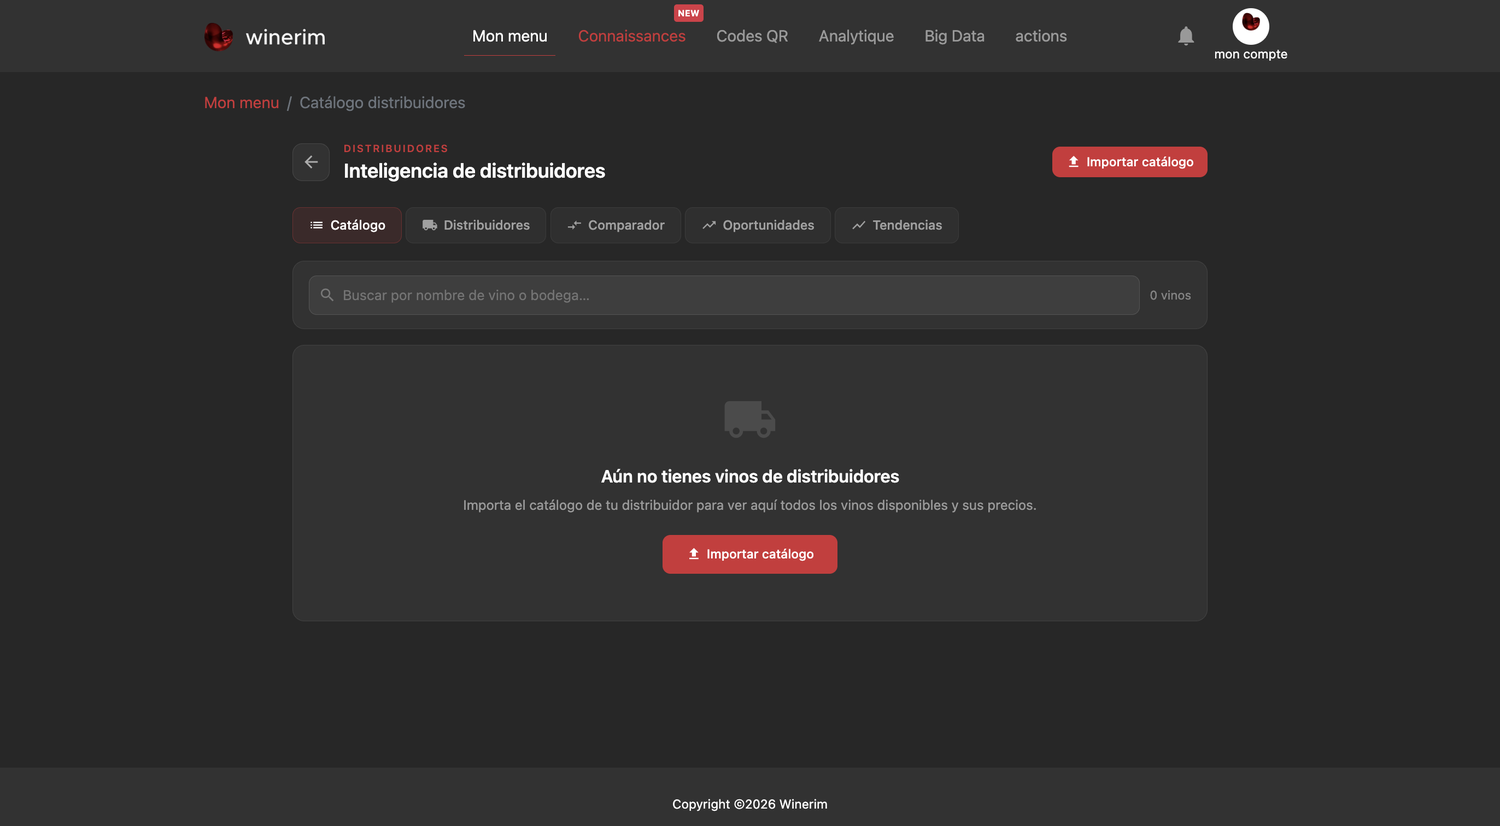Open Big Data in top navigation
Viewport: 1500px width, 826px height.
tap(955, 36)
